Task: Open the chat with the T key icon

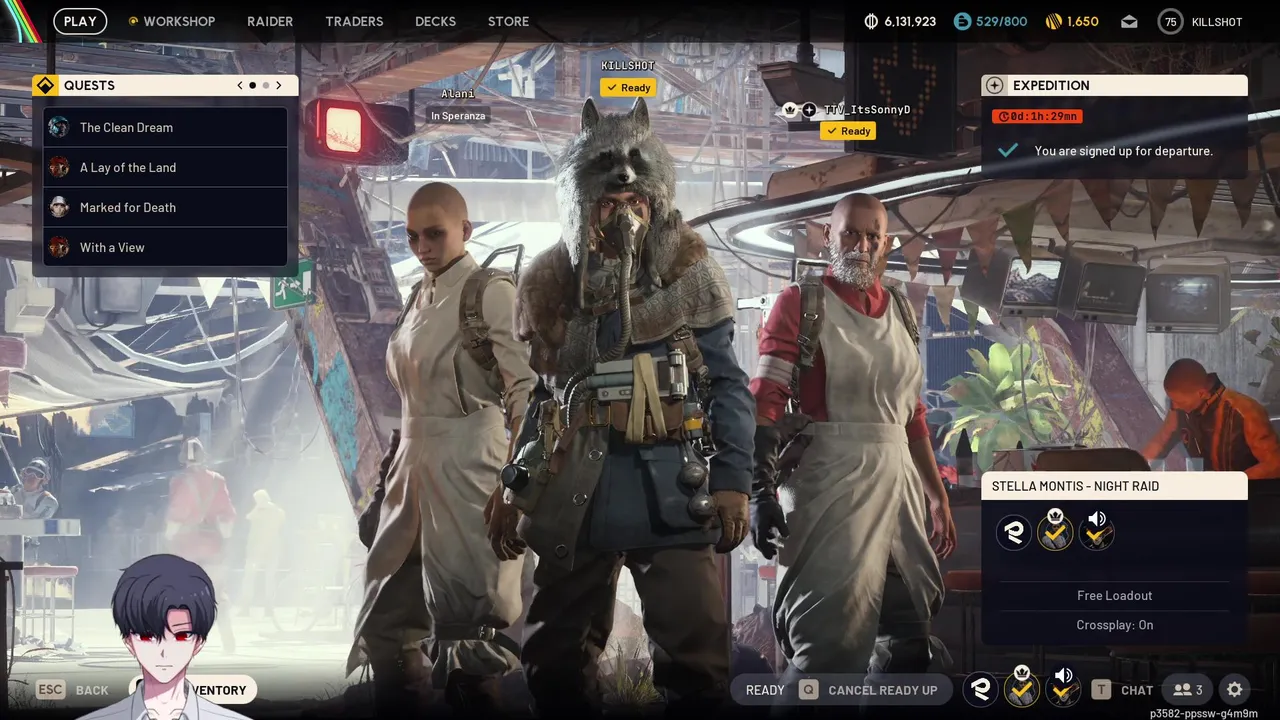Action: pyautogui.click(x=1101, y=690)
